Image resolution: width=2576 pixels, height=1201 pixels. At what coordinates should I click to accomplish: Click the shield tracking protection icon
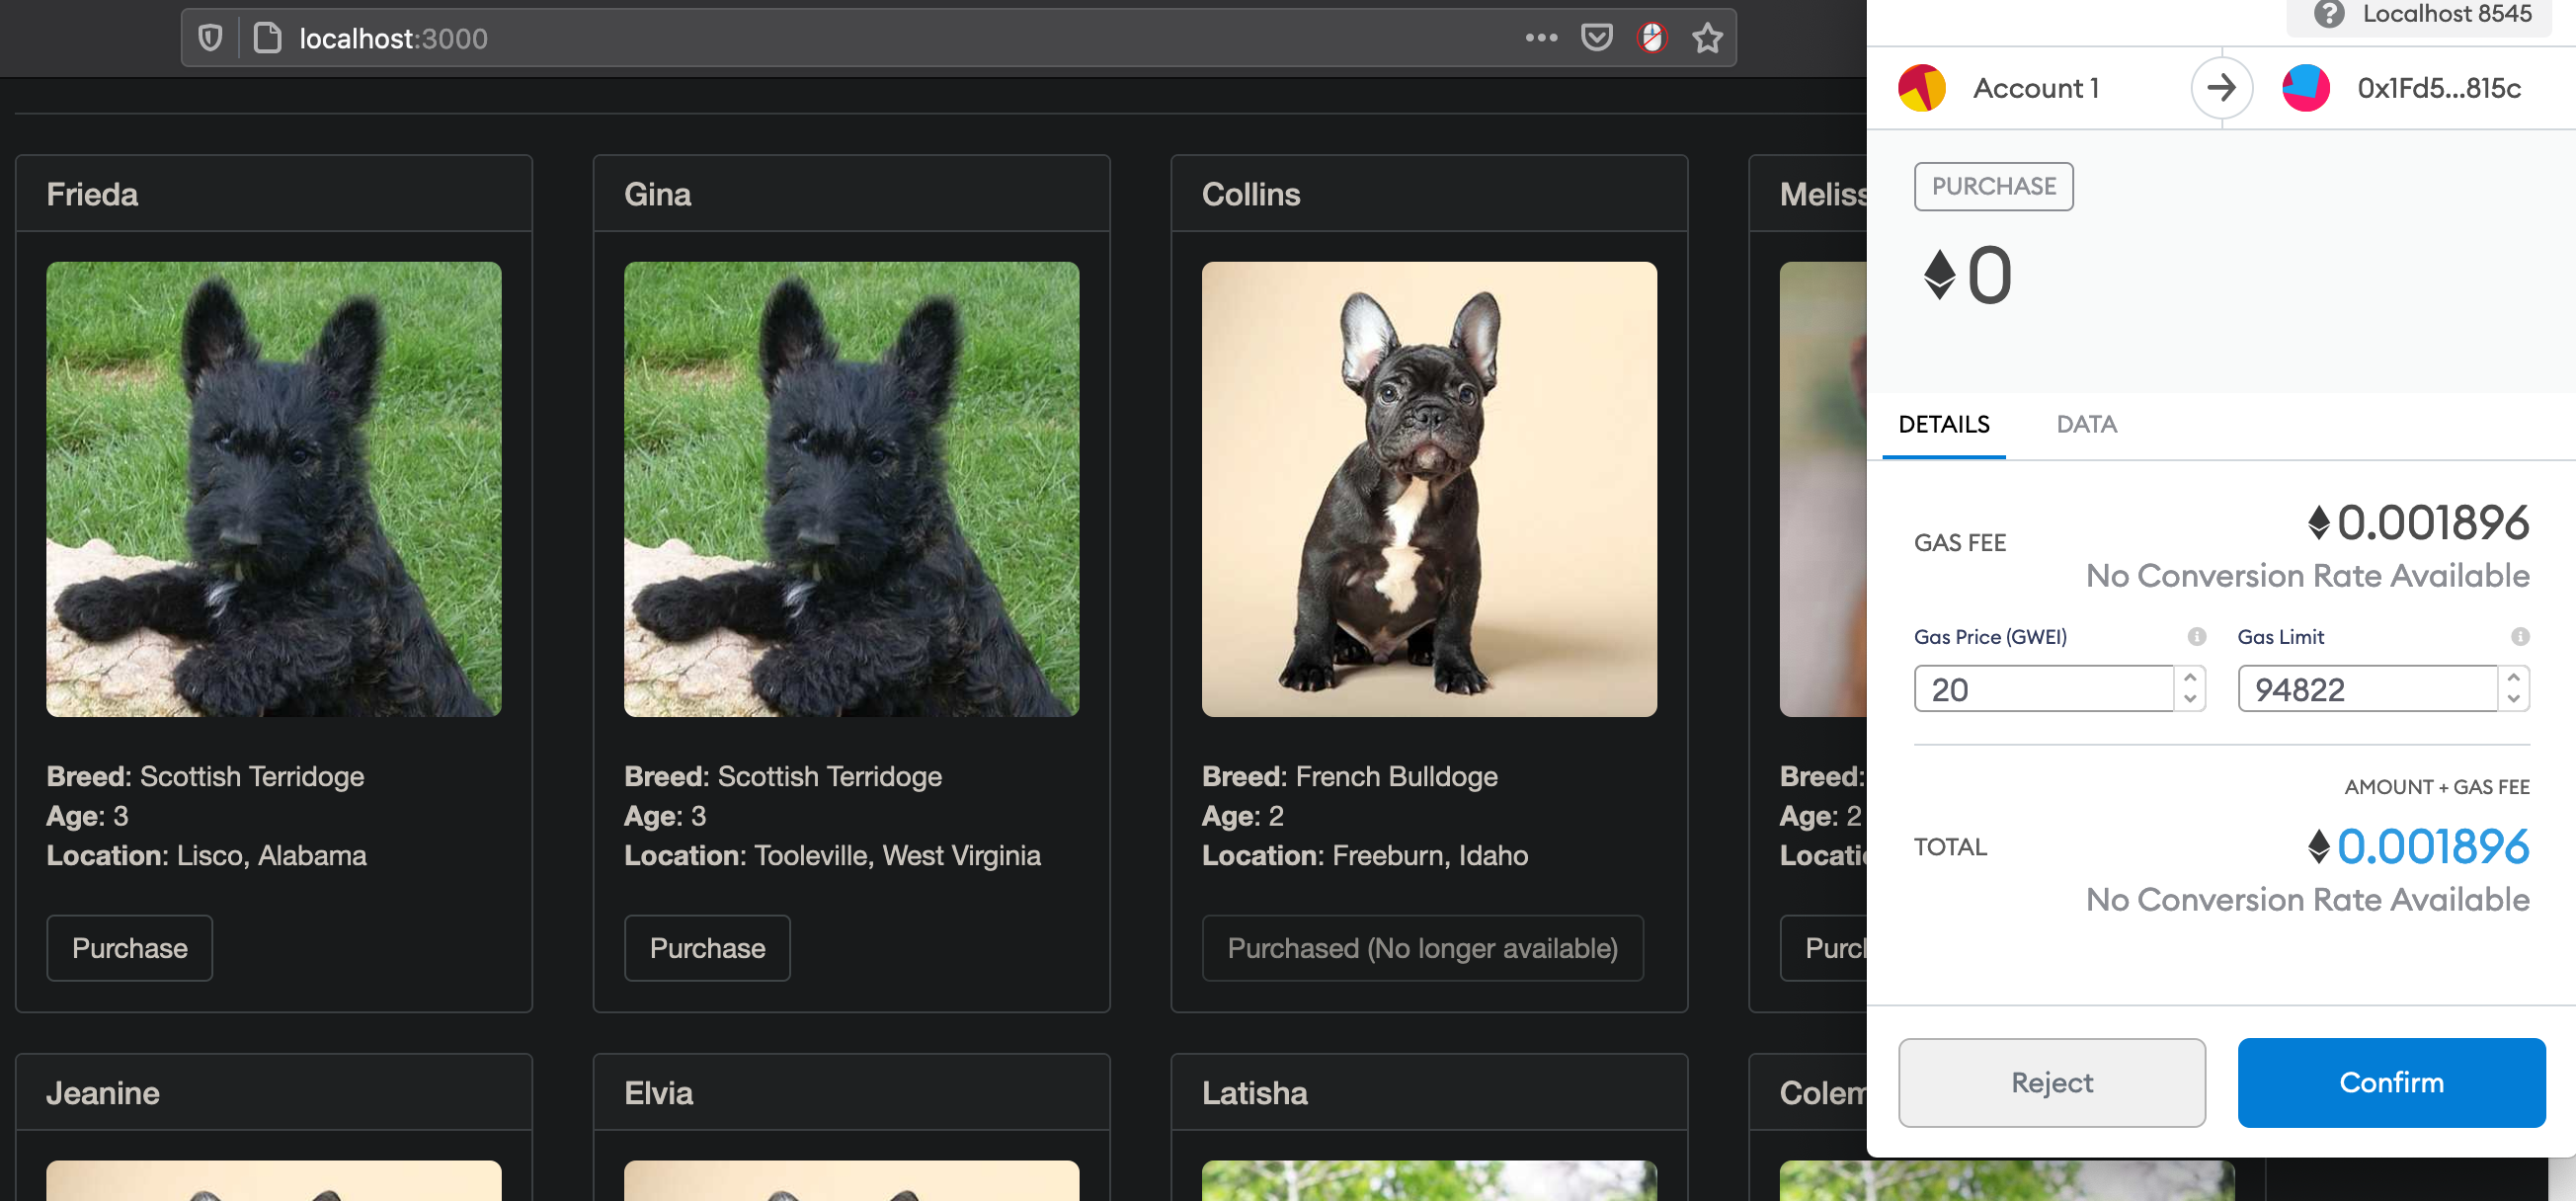pyautogui.click(x=210, y=38)
